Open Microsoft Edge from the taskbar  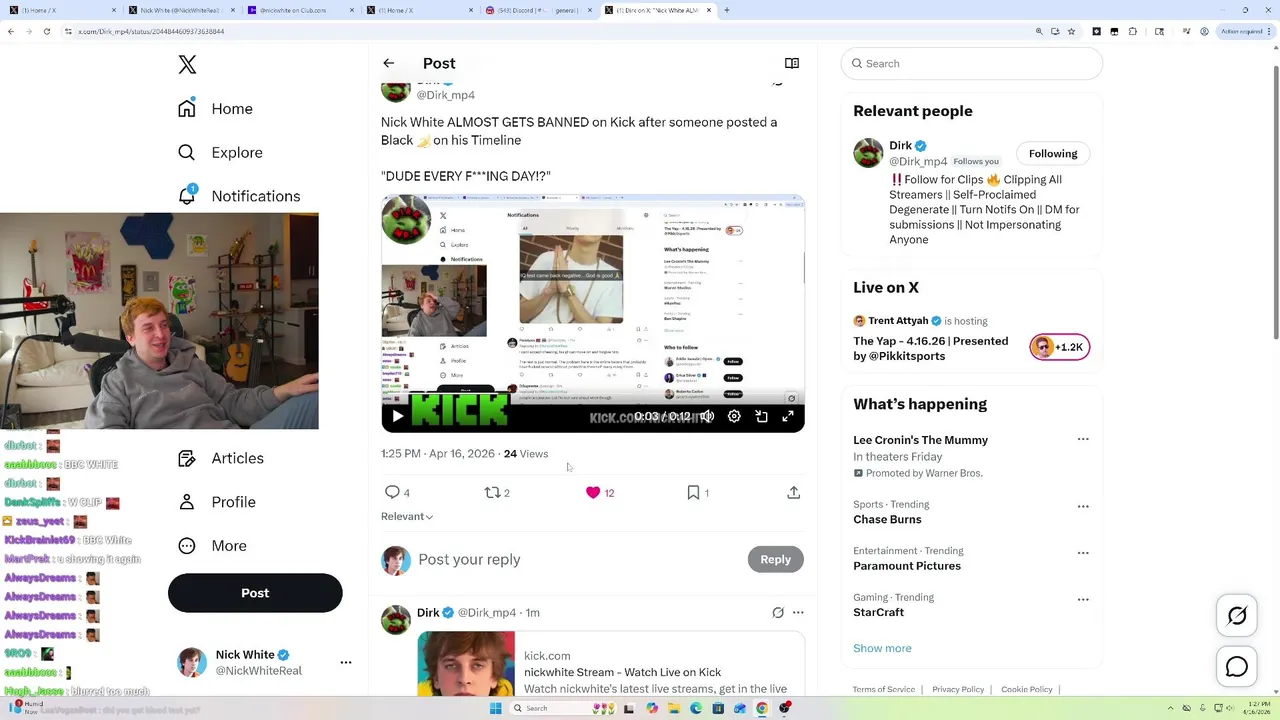tap(696, 708)
